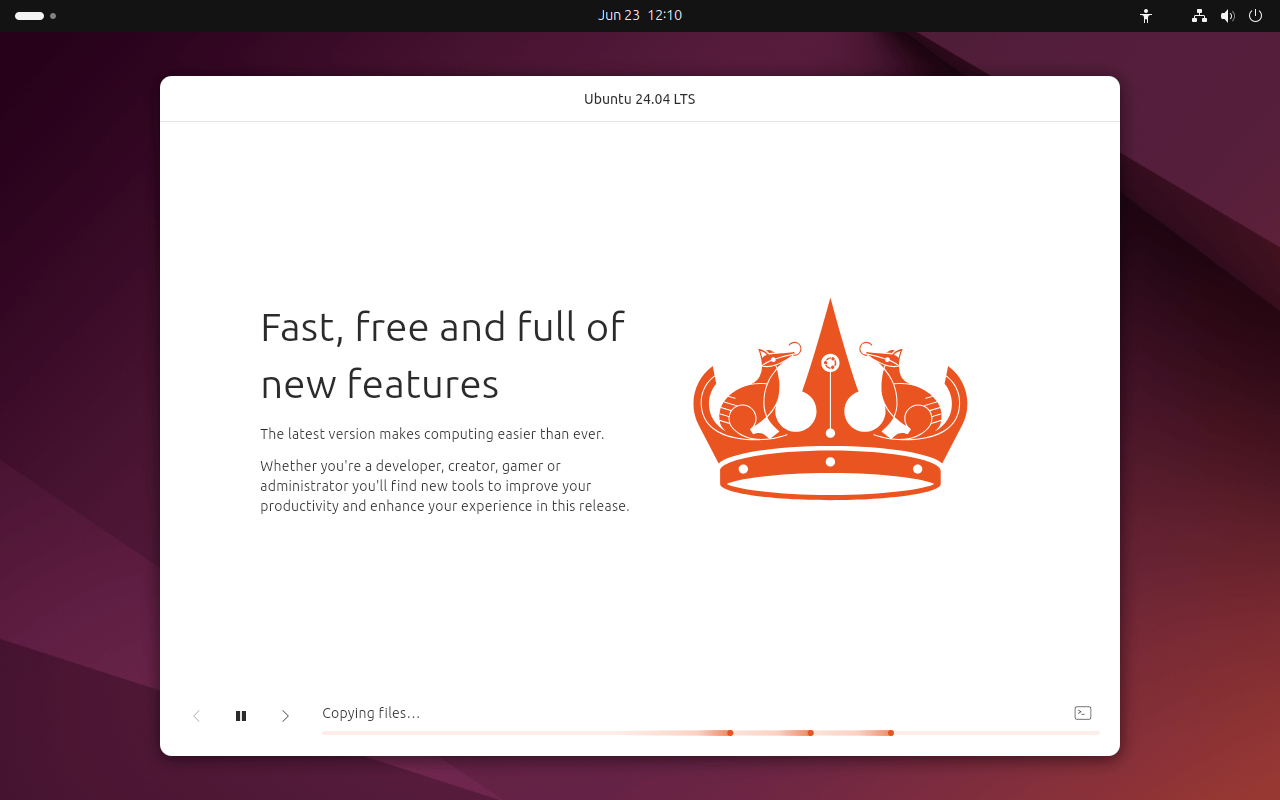Open the clock and calendar menu
1280x800 pixels.
[639, 15]
